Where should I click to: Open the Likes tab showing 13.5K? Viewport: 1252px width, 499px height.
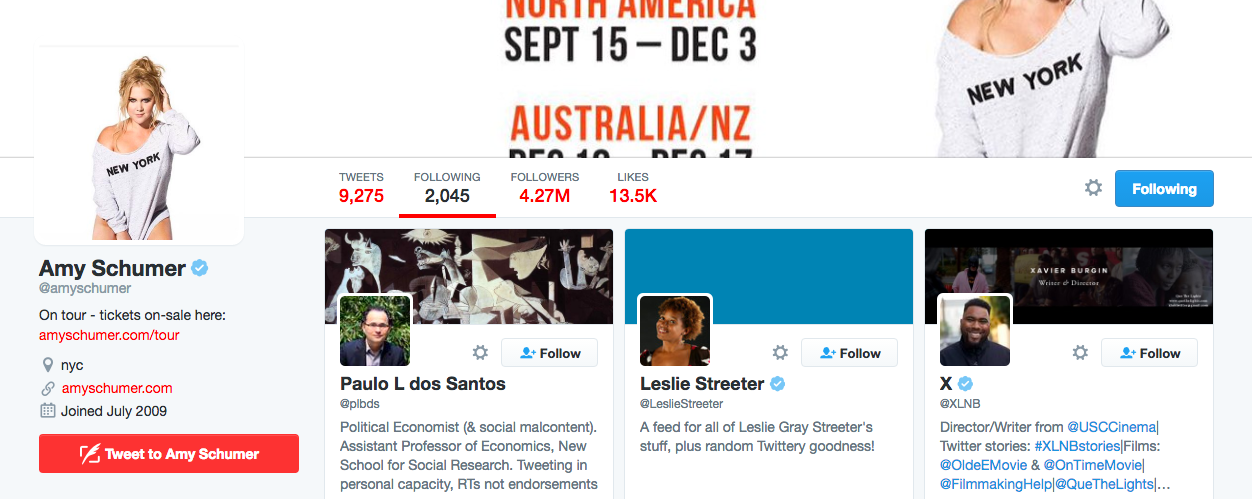pyautogui.click(x=632, y=187)
